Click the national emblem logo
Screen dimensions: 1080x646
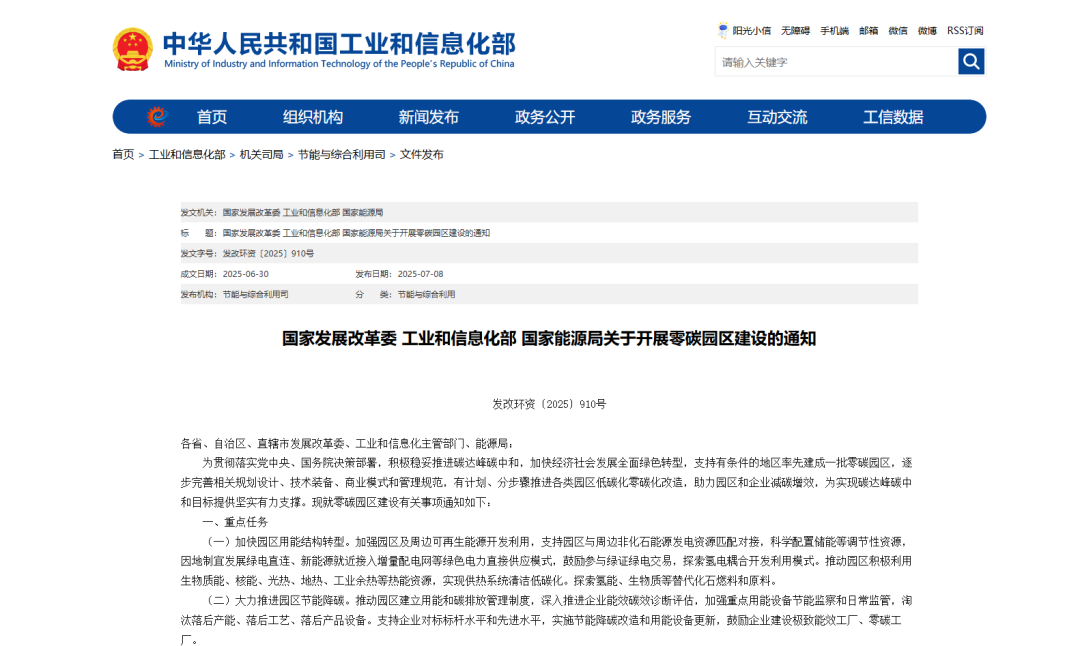tap(132, 49)
